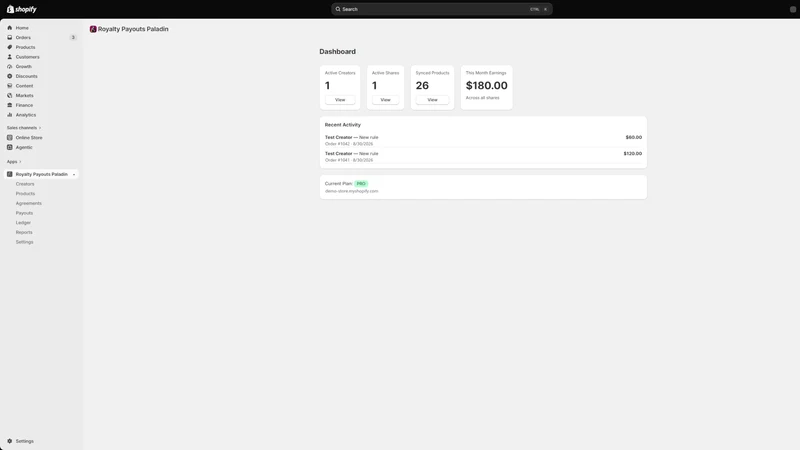Click the Growth icon
The image size is (800, 450).
(10, 67)
